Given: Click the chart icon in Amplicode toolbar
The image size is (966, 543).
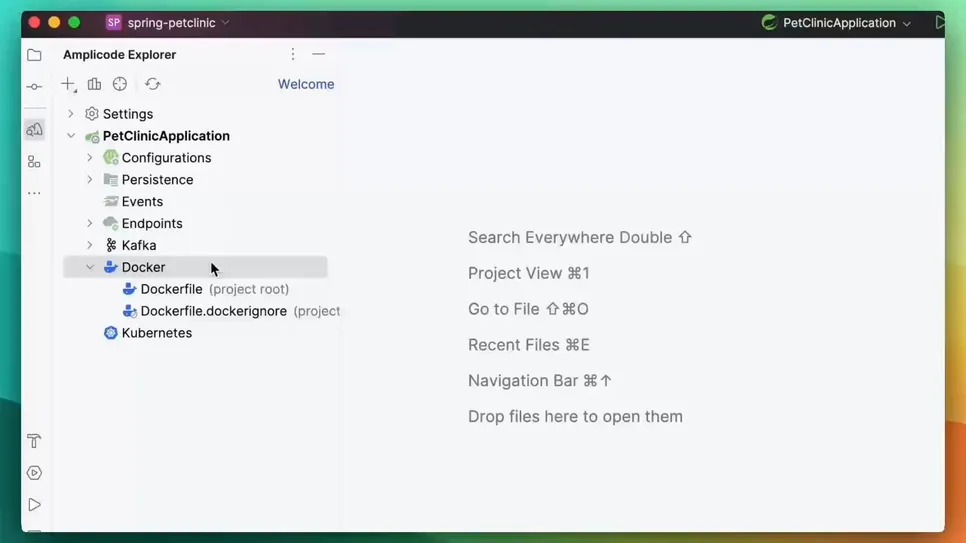Looking at the screenshot, I should [94, 84].
